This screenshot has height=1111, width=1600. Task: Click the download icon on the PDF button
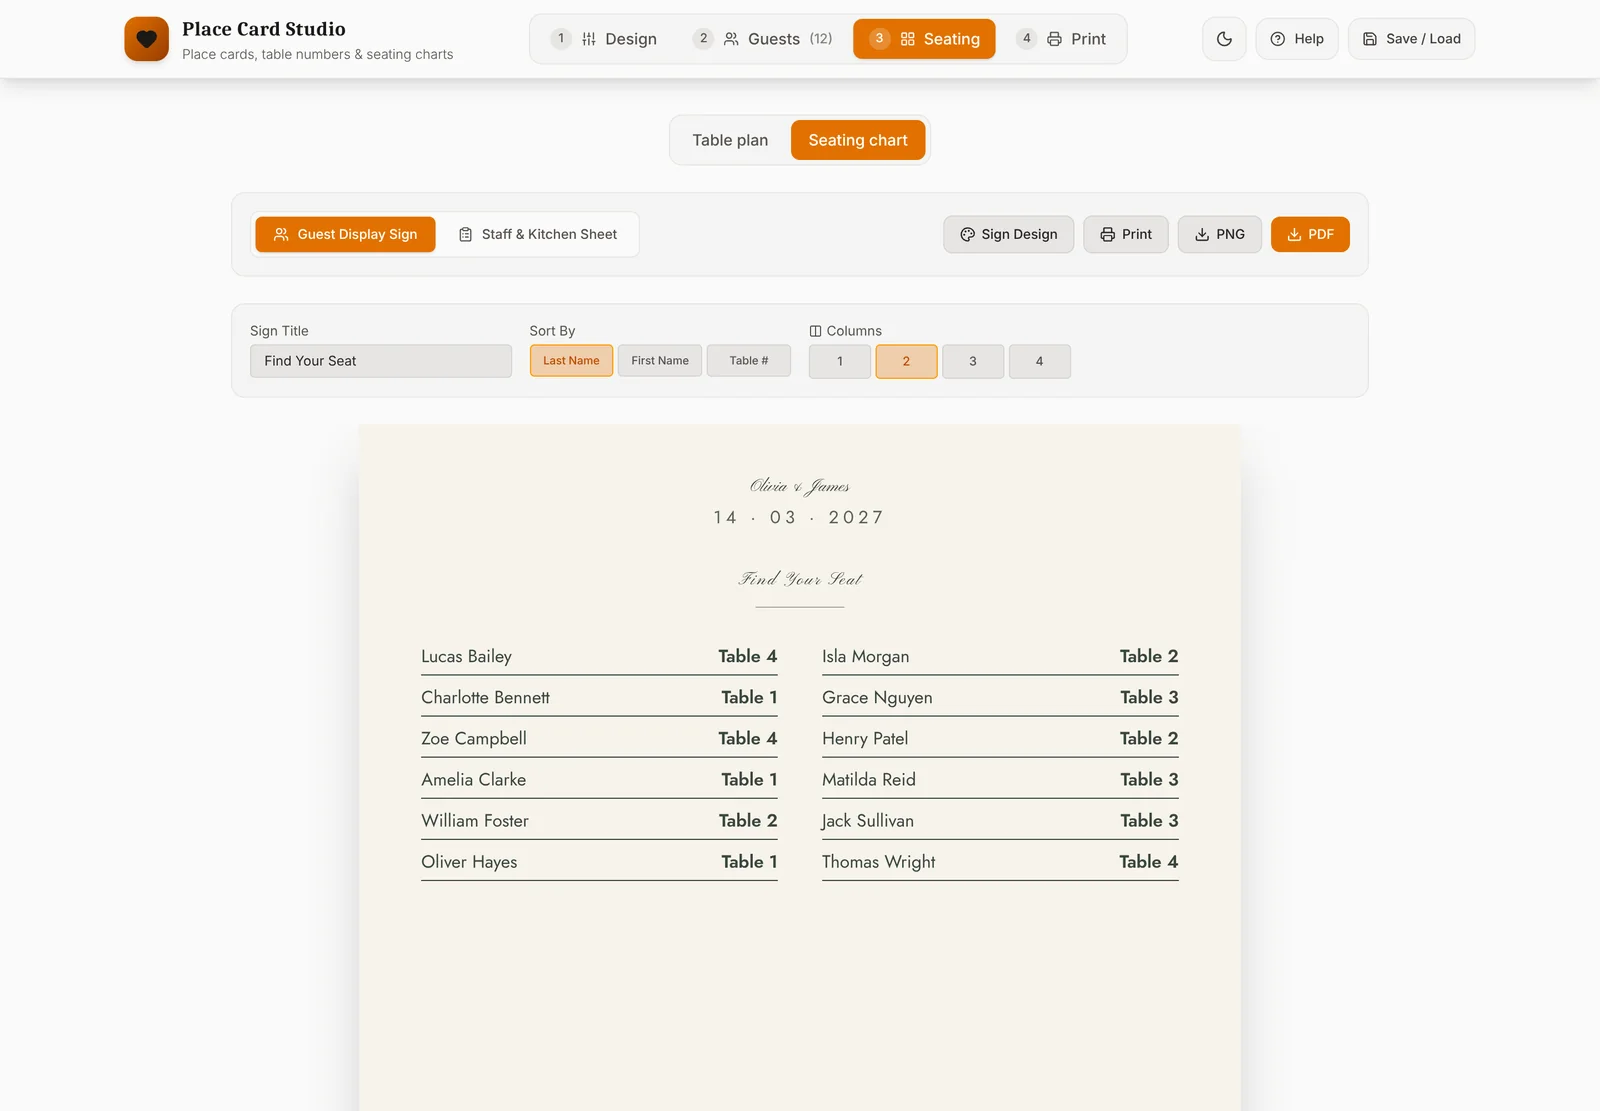[x=1294, y=234]
